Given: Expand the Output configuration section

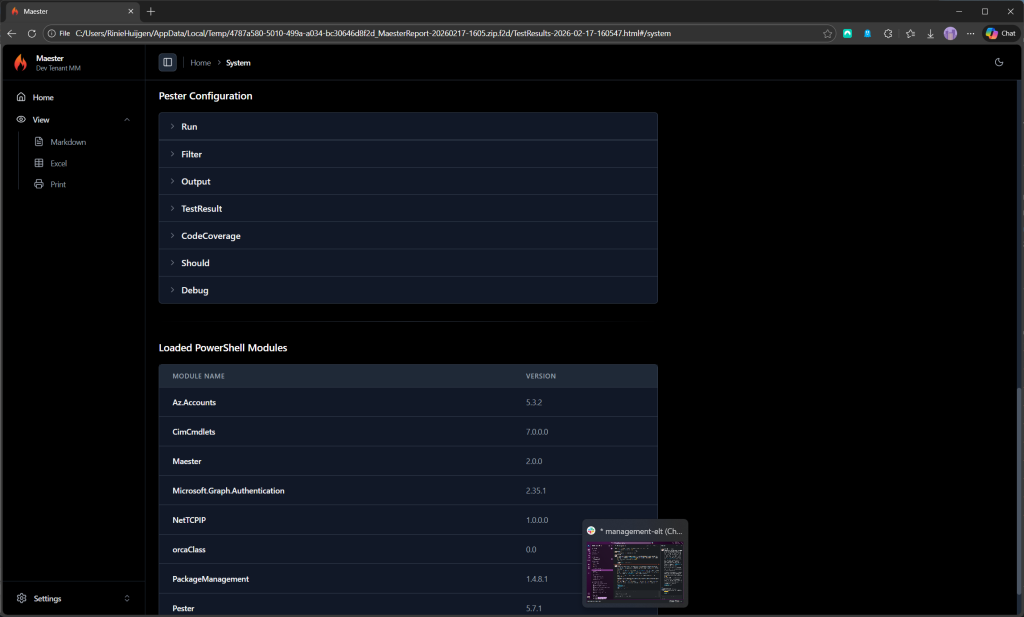Looking at the screenshot, I should (x=408, y=182).
